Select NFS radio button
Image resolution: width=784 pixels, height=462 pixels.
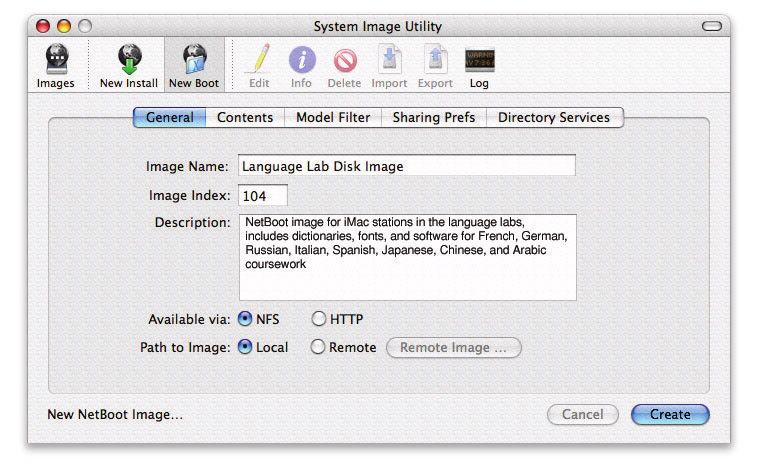[x=245, y=318]
